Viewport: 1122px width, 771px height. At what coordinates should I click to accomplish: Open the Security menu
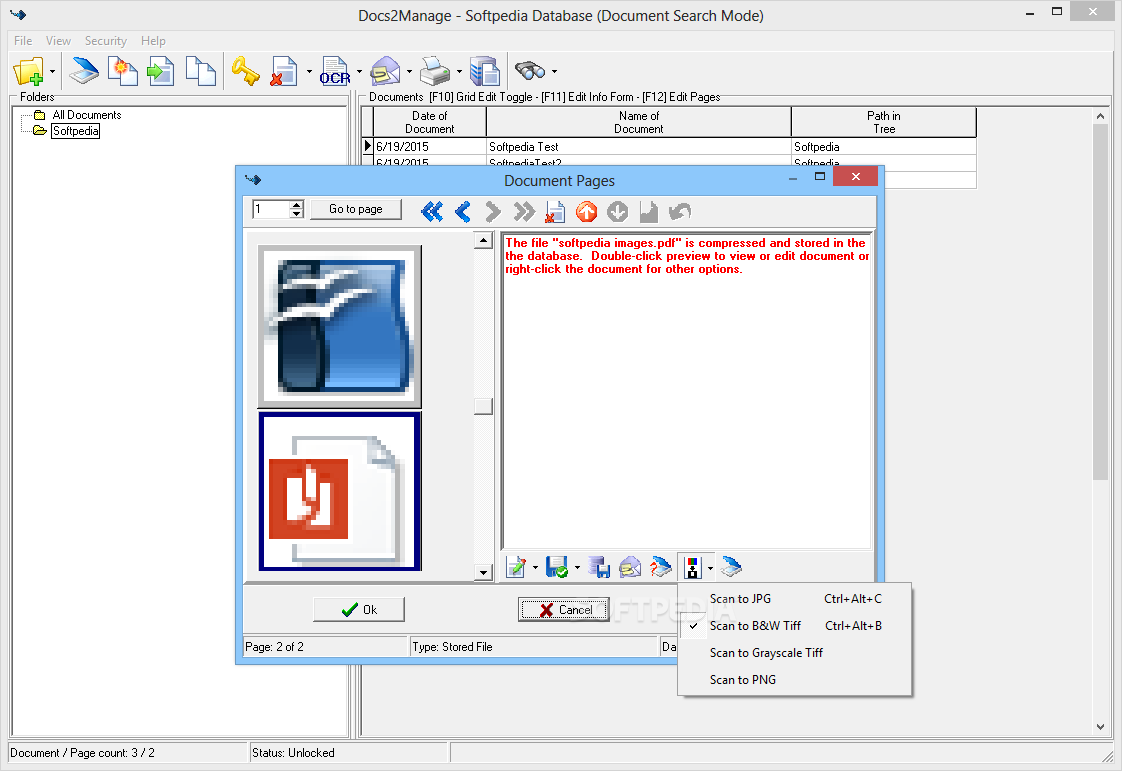pyautogui.click(x=105, y=41)
